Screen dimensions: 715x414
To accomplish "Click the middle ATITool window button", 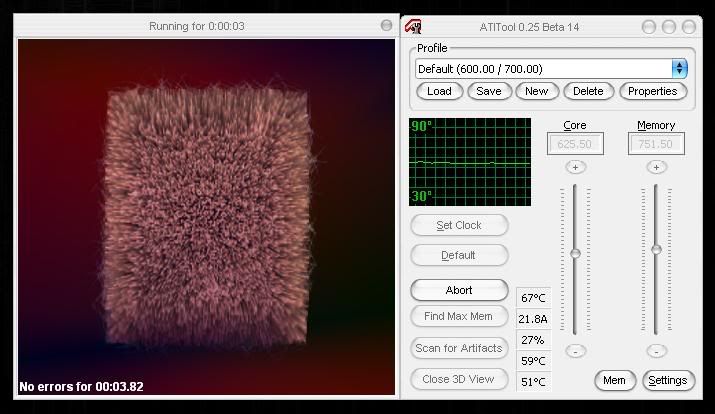I will point(669,27).
